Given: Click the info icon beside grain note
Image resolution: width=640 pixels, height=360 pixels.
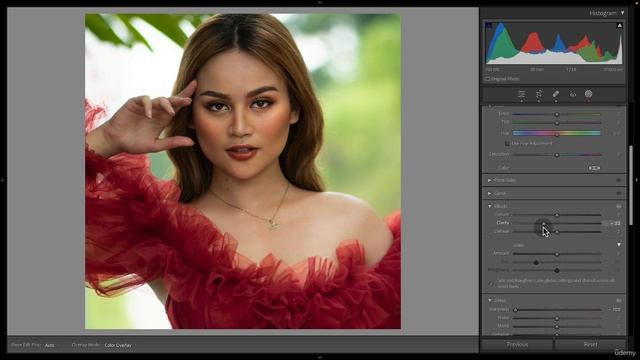Looking at the screenshot, I should (491, 283).
